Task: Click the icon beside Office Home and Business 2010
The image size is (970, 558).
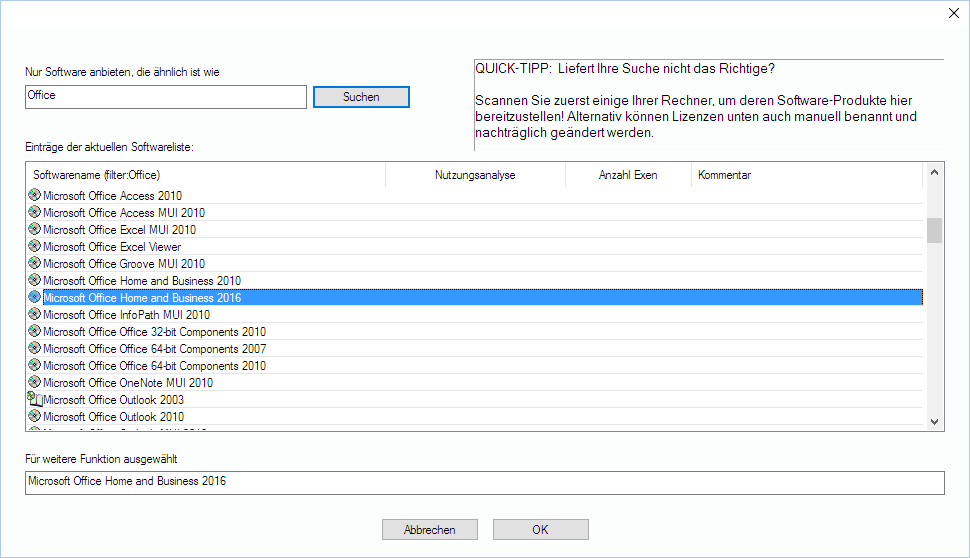Action: [35, 280]
